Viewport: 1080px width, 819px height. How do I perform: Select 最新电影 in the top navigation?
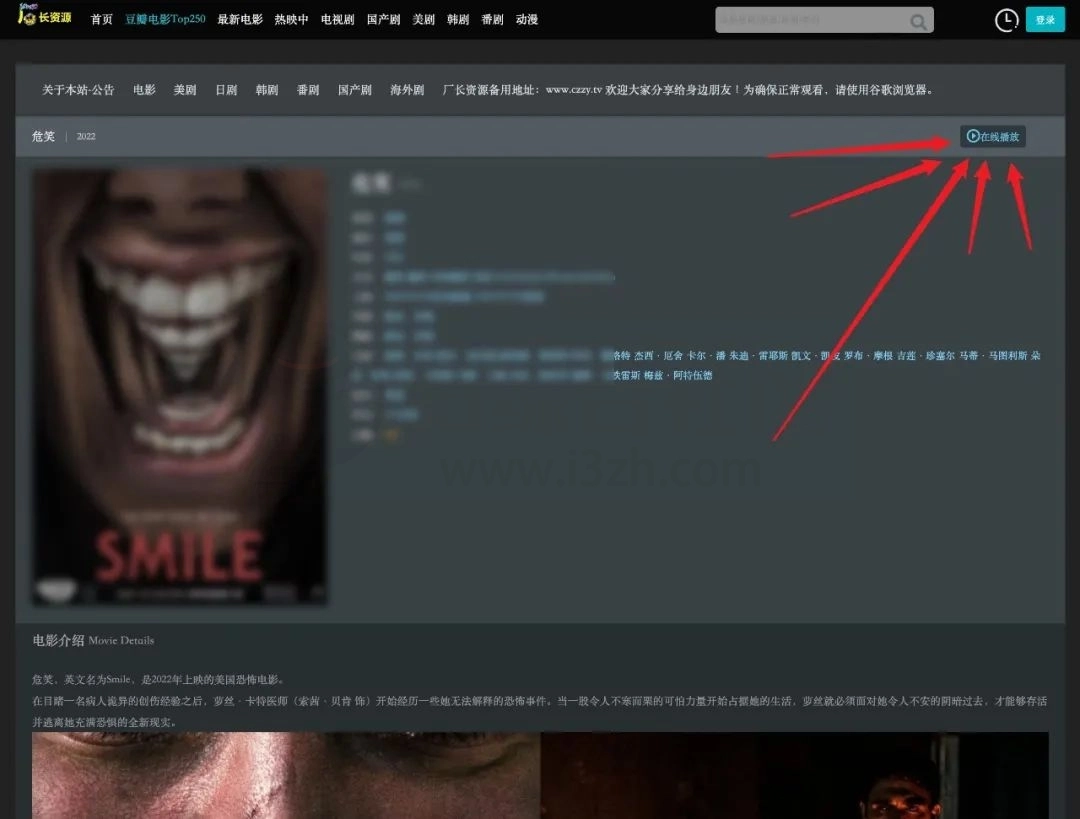(240, 20)
